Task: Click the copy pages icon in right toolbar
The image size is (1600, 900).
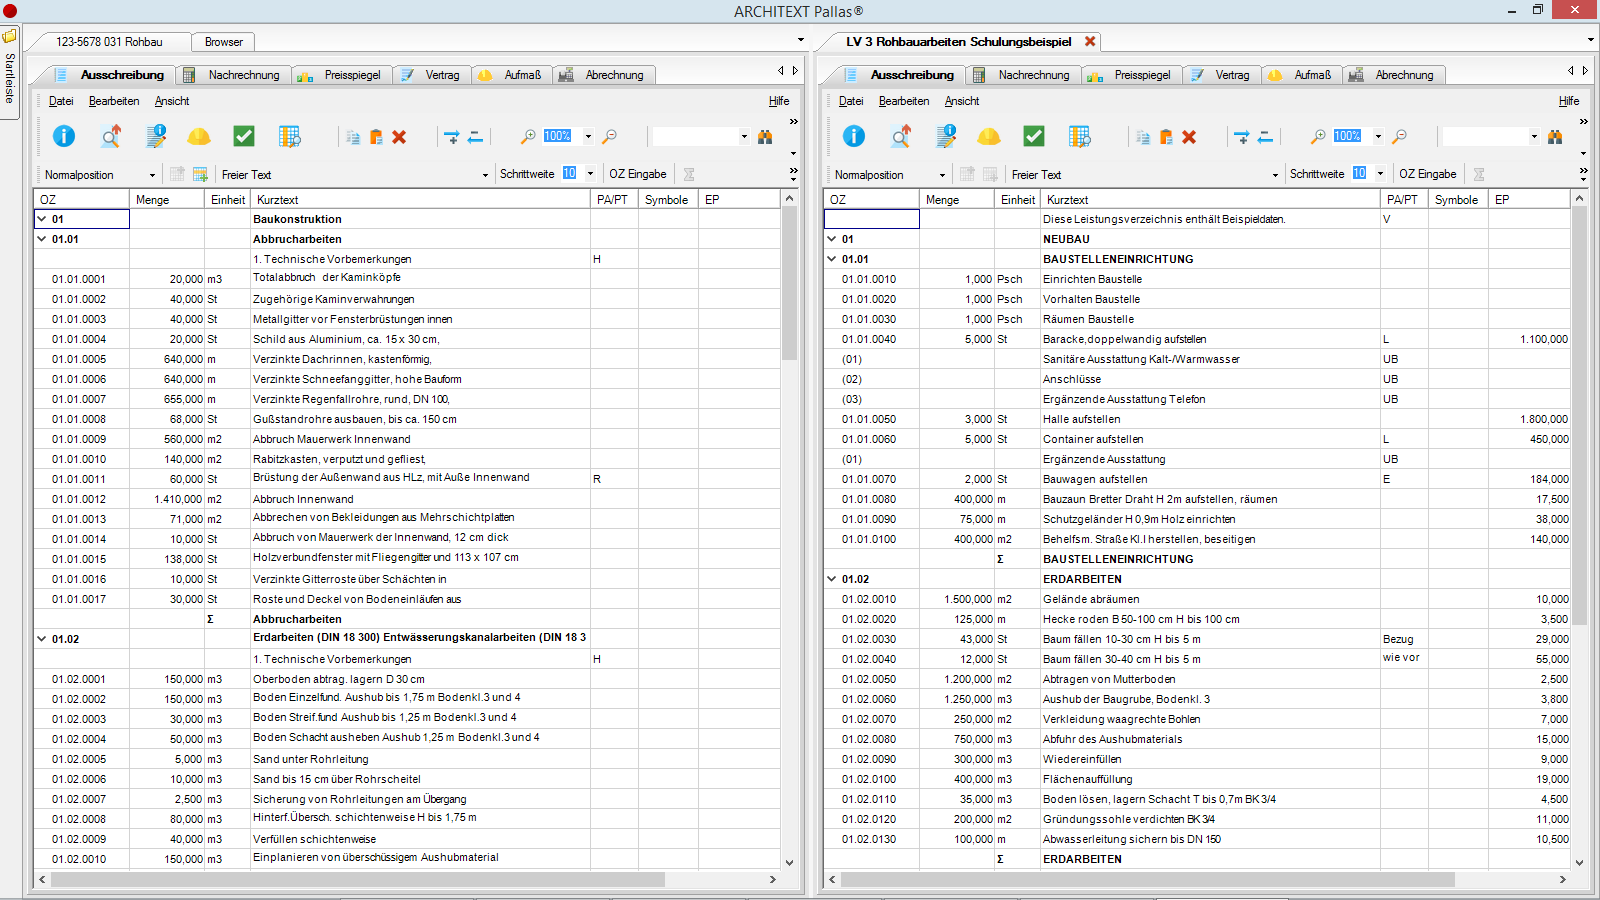Action: pos(1143,137)
